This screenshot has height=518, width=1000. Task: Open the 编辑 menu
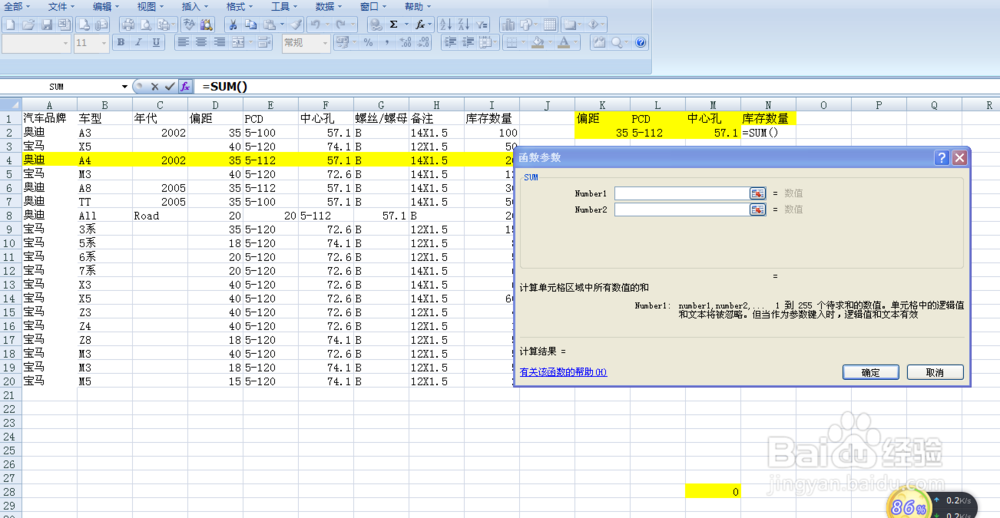(x=106, y=6)
